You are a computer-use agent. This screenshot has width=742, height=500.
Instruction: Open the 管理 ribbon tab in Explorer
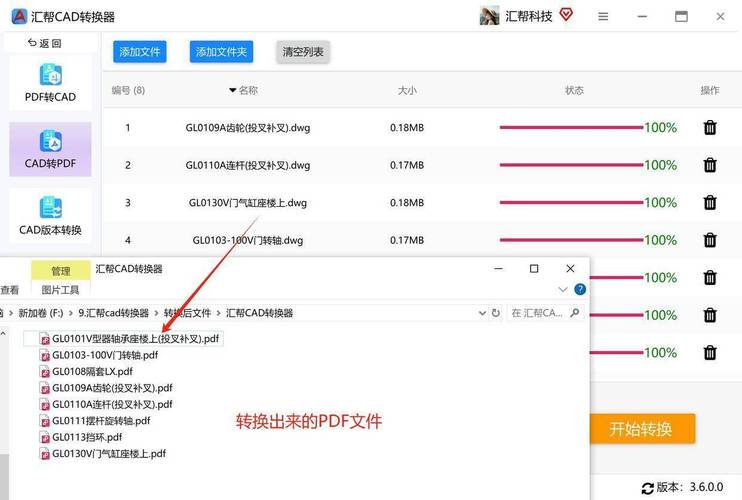[61, 271]
